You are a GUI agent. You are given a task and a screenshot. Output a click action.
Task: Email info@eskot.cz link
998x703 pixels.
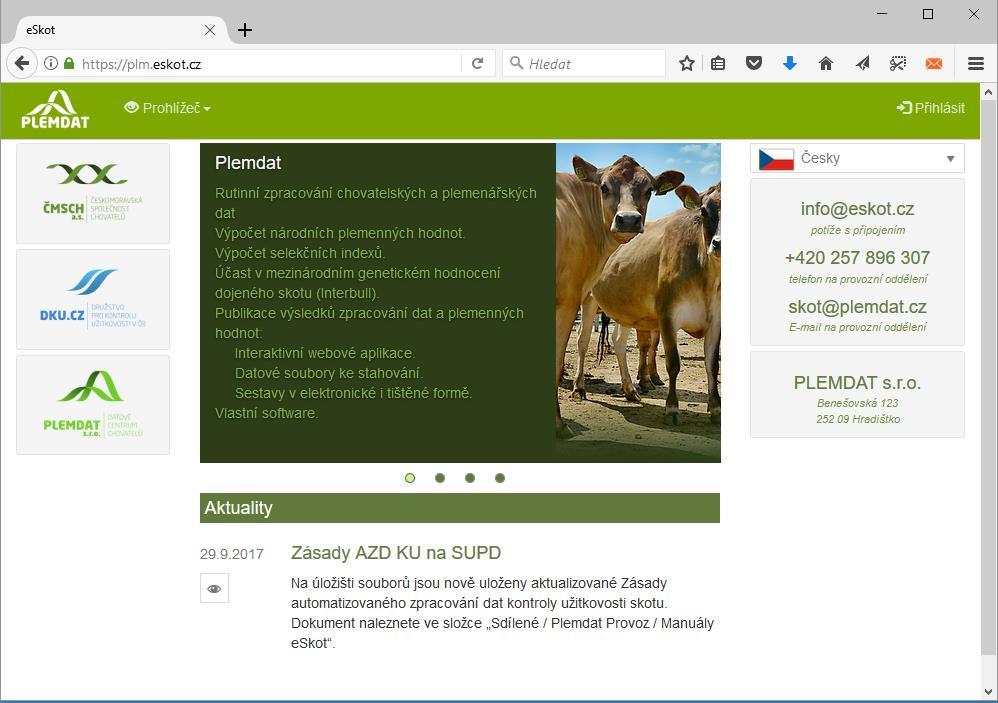857,209
